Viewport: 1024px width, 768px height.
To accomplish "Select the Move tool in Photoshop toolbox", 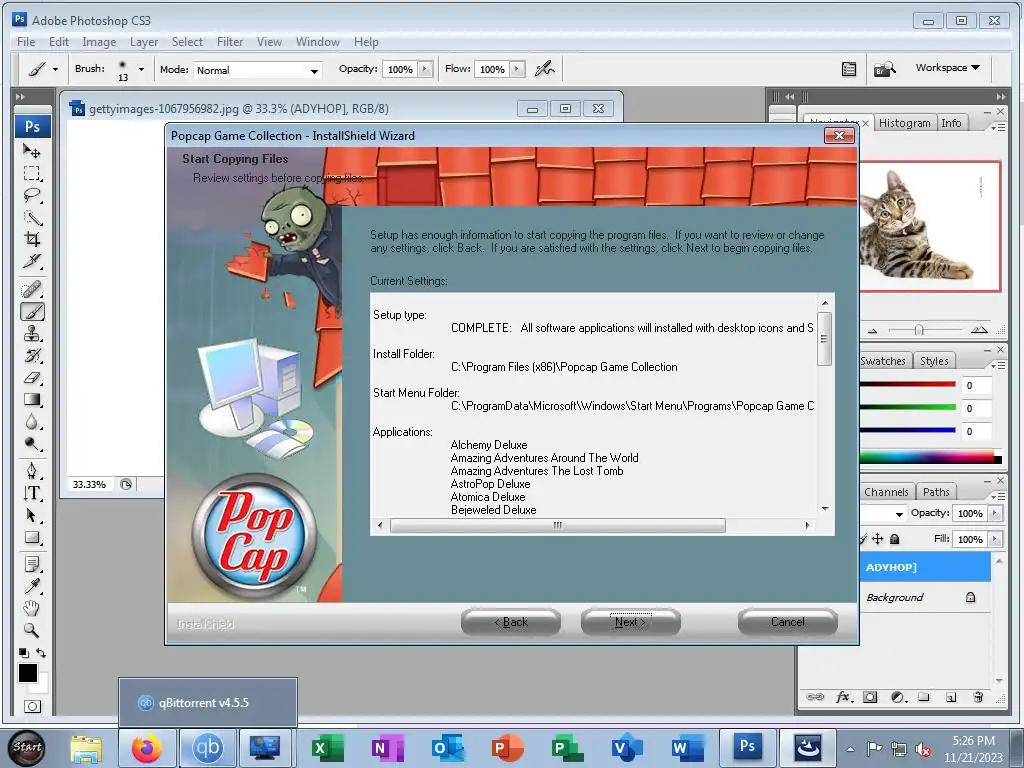I will click(x=31, y=151).
